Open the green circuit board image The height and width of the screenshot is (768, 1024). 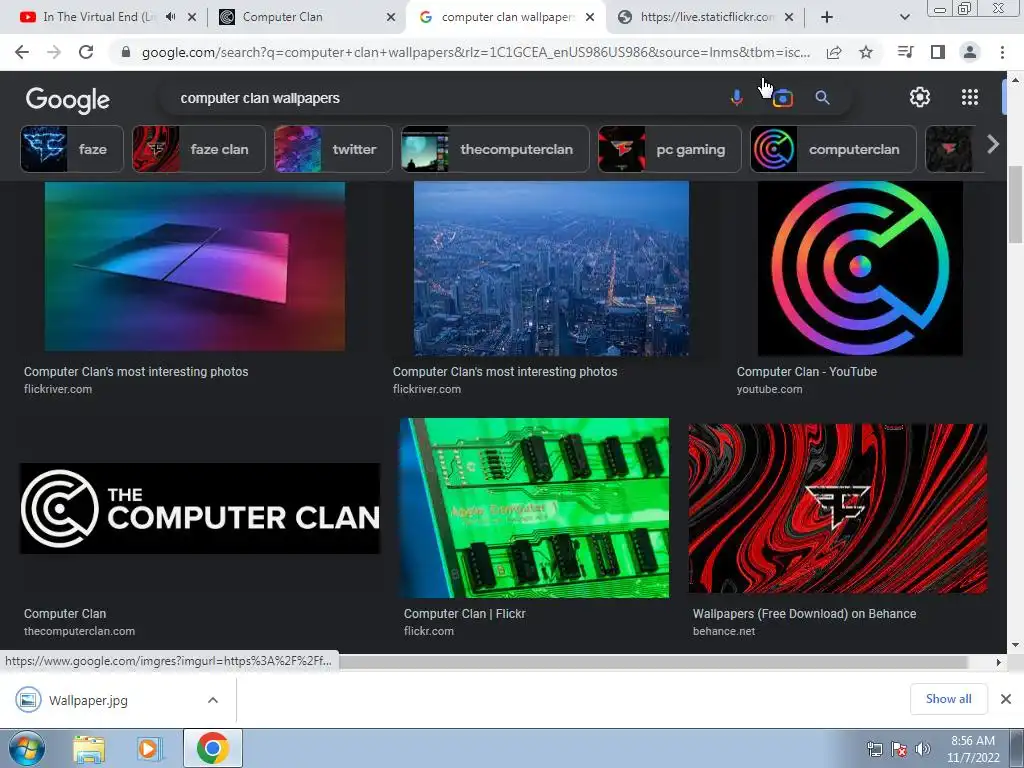(x=534, y=508)
